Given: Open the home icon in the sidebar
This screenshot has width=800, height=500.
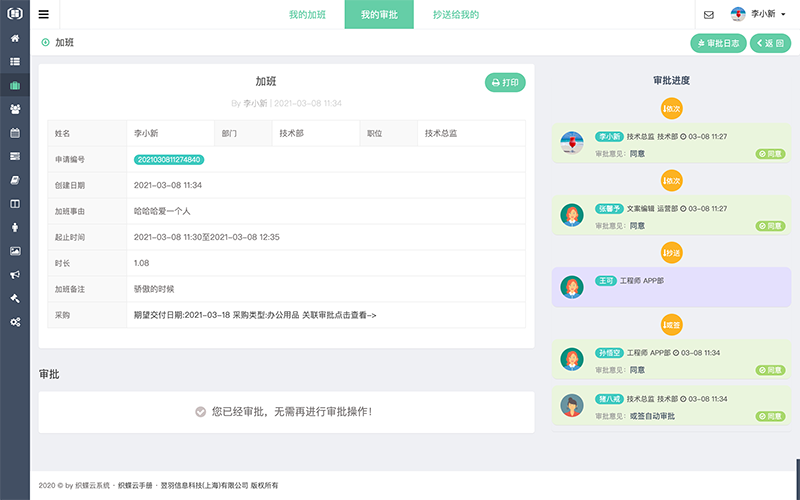Looking at the screenshot, I should coord(15,38).
